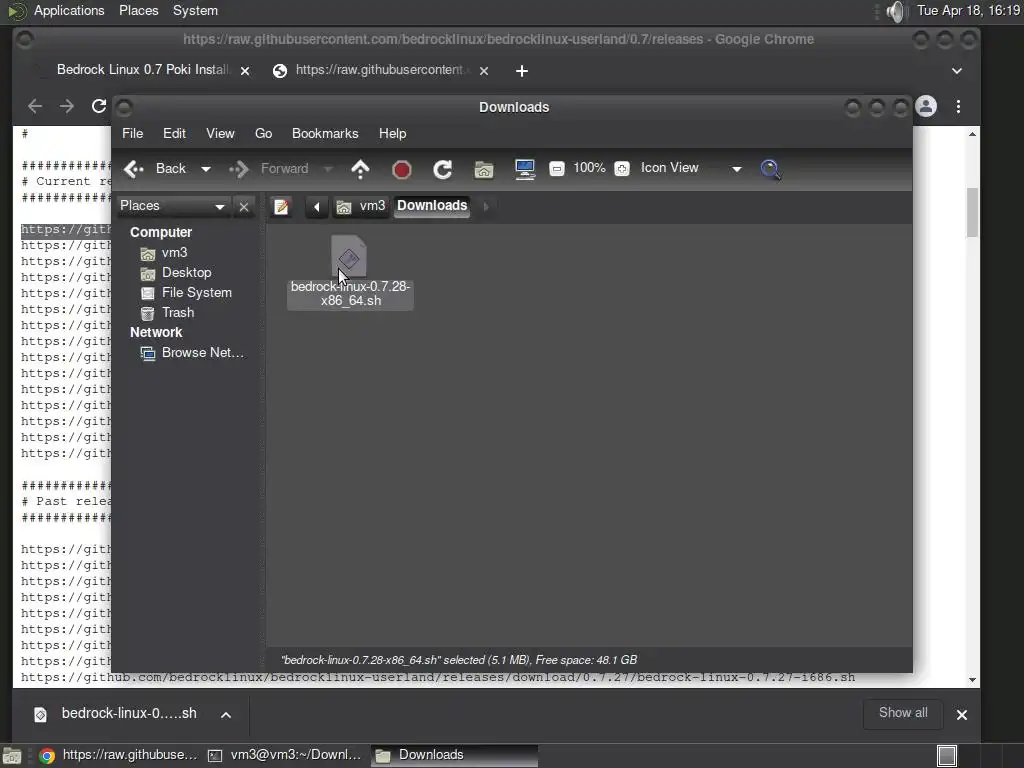Go to the parent folder with the up arrow
This screenshot has width=1024, height=768.
(x=360, y=169)
